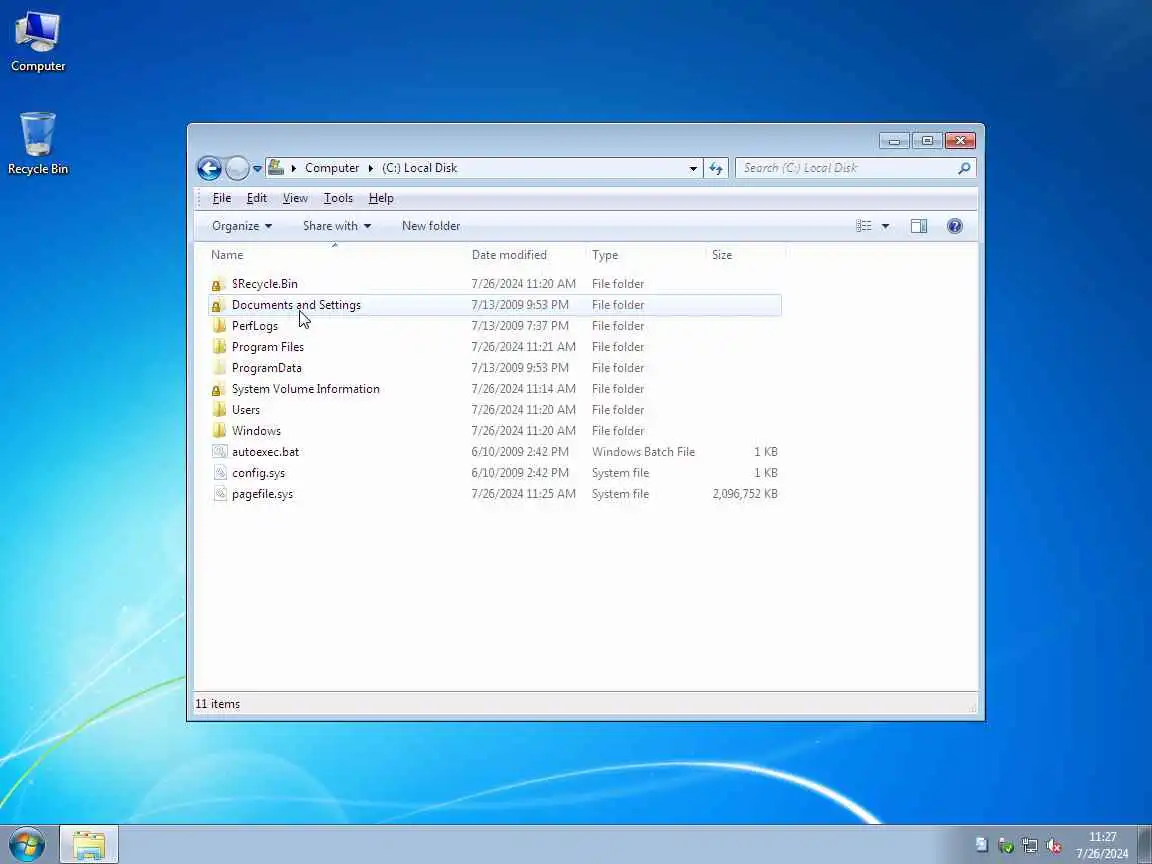Select the autoexec.bat file icon
The height and width of the screenshot is (864, 1152).
[x=219, y=452]
